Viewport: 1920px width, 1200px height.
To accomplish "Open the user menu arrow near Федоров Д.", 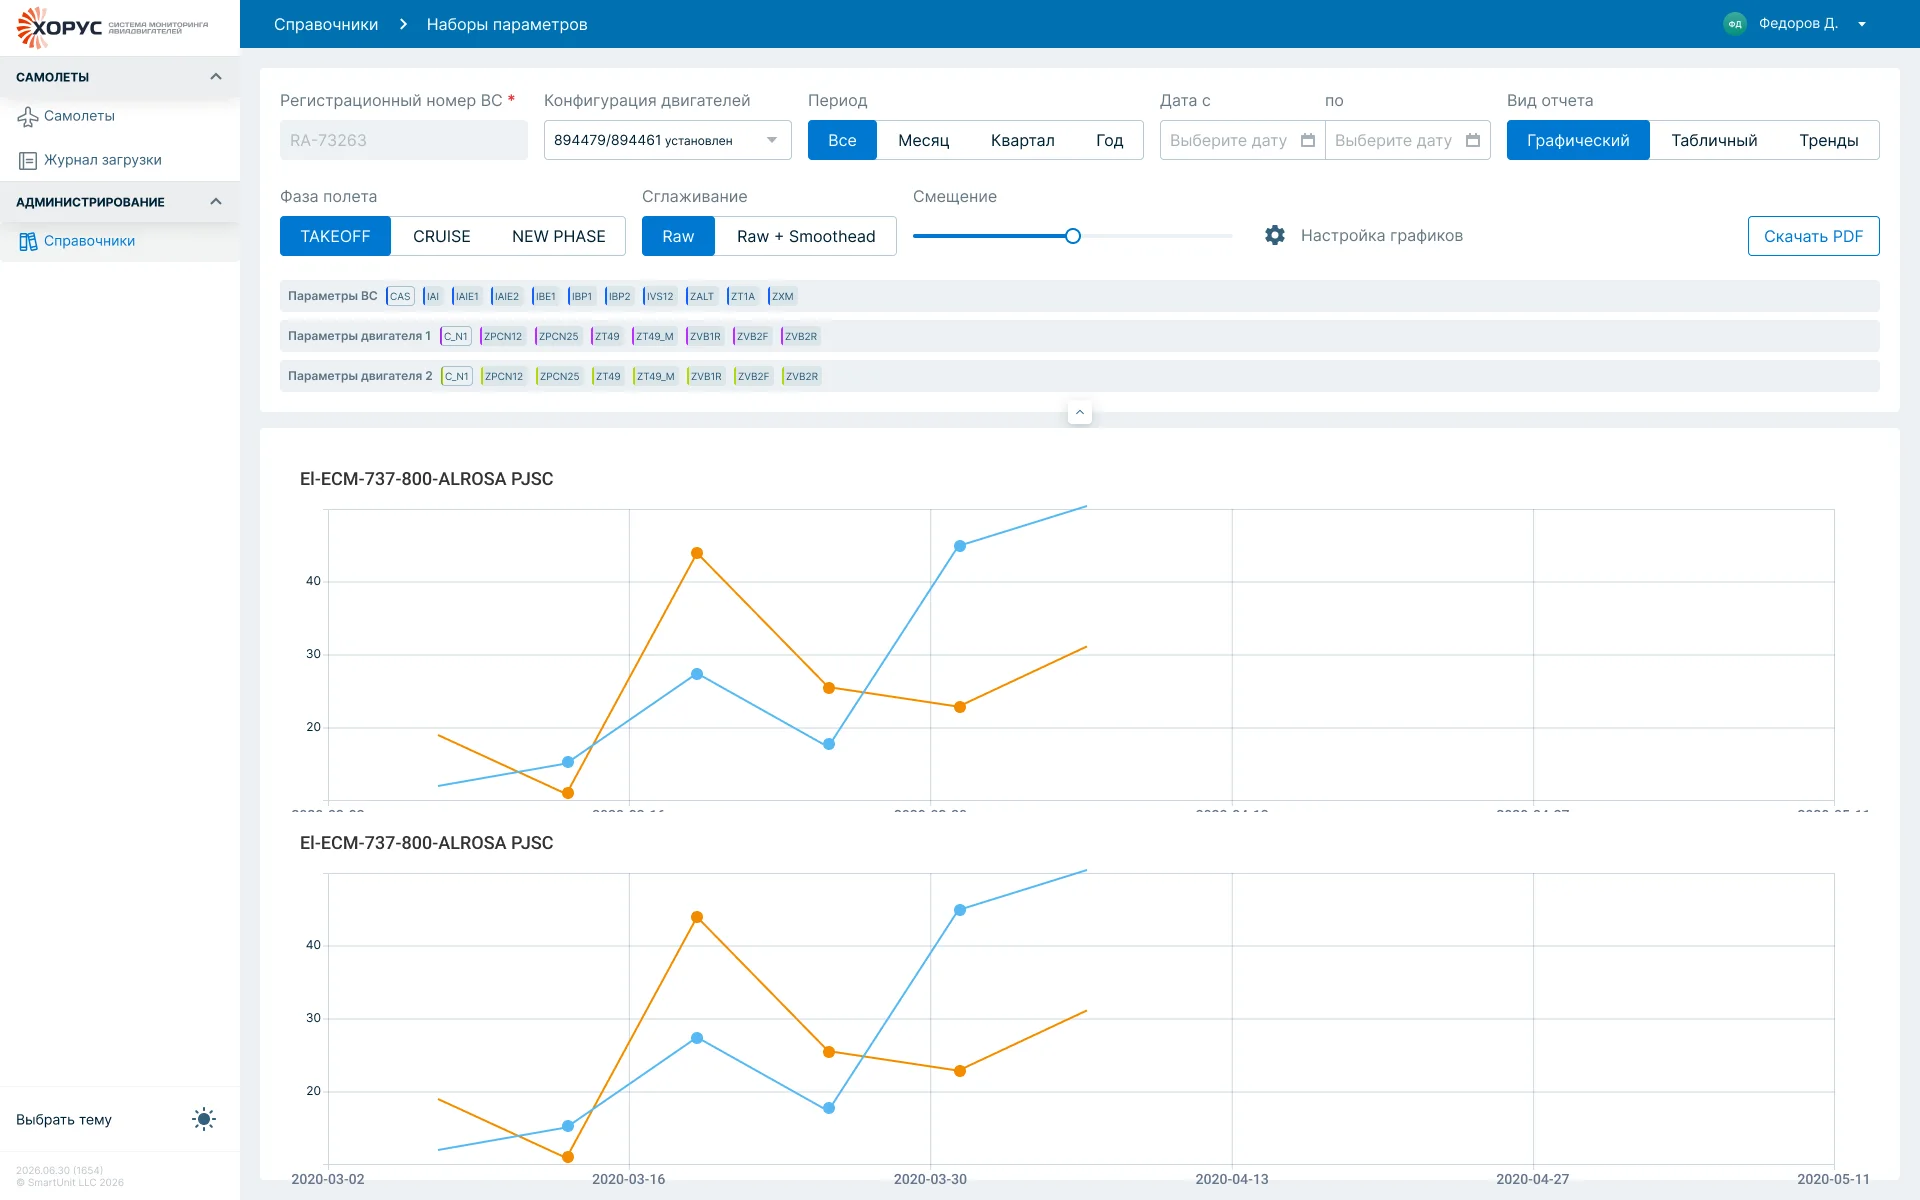I will 1862,24.
